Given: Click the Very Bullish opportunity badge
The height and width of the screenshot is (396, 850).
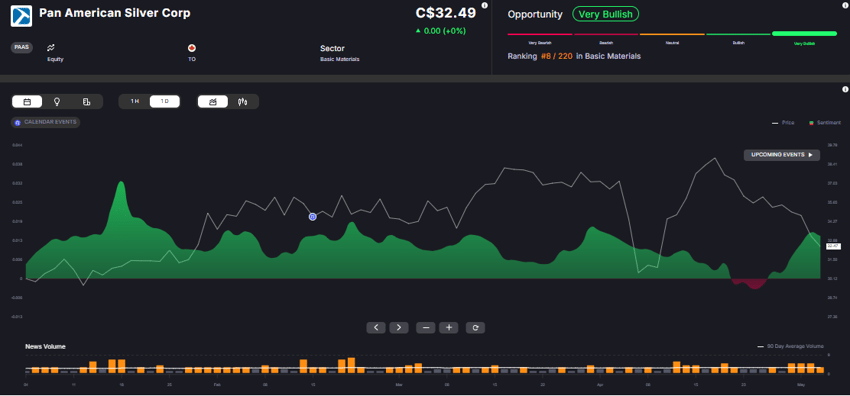Looking at the screenshot, I should (x=606, y=14).
